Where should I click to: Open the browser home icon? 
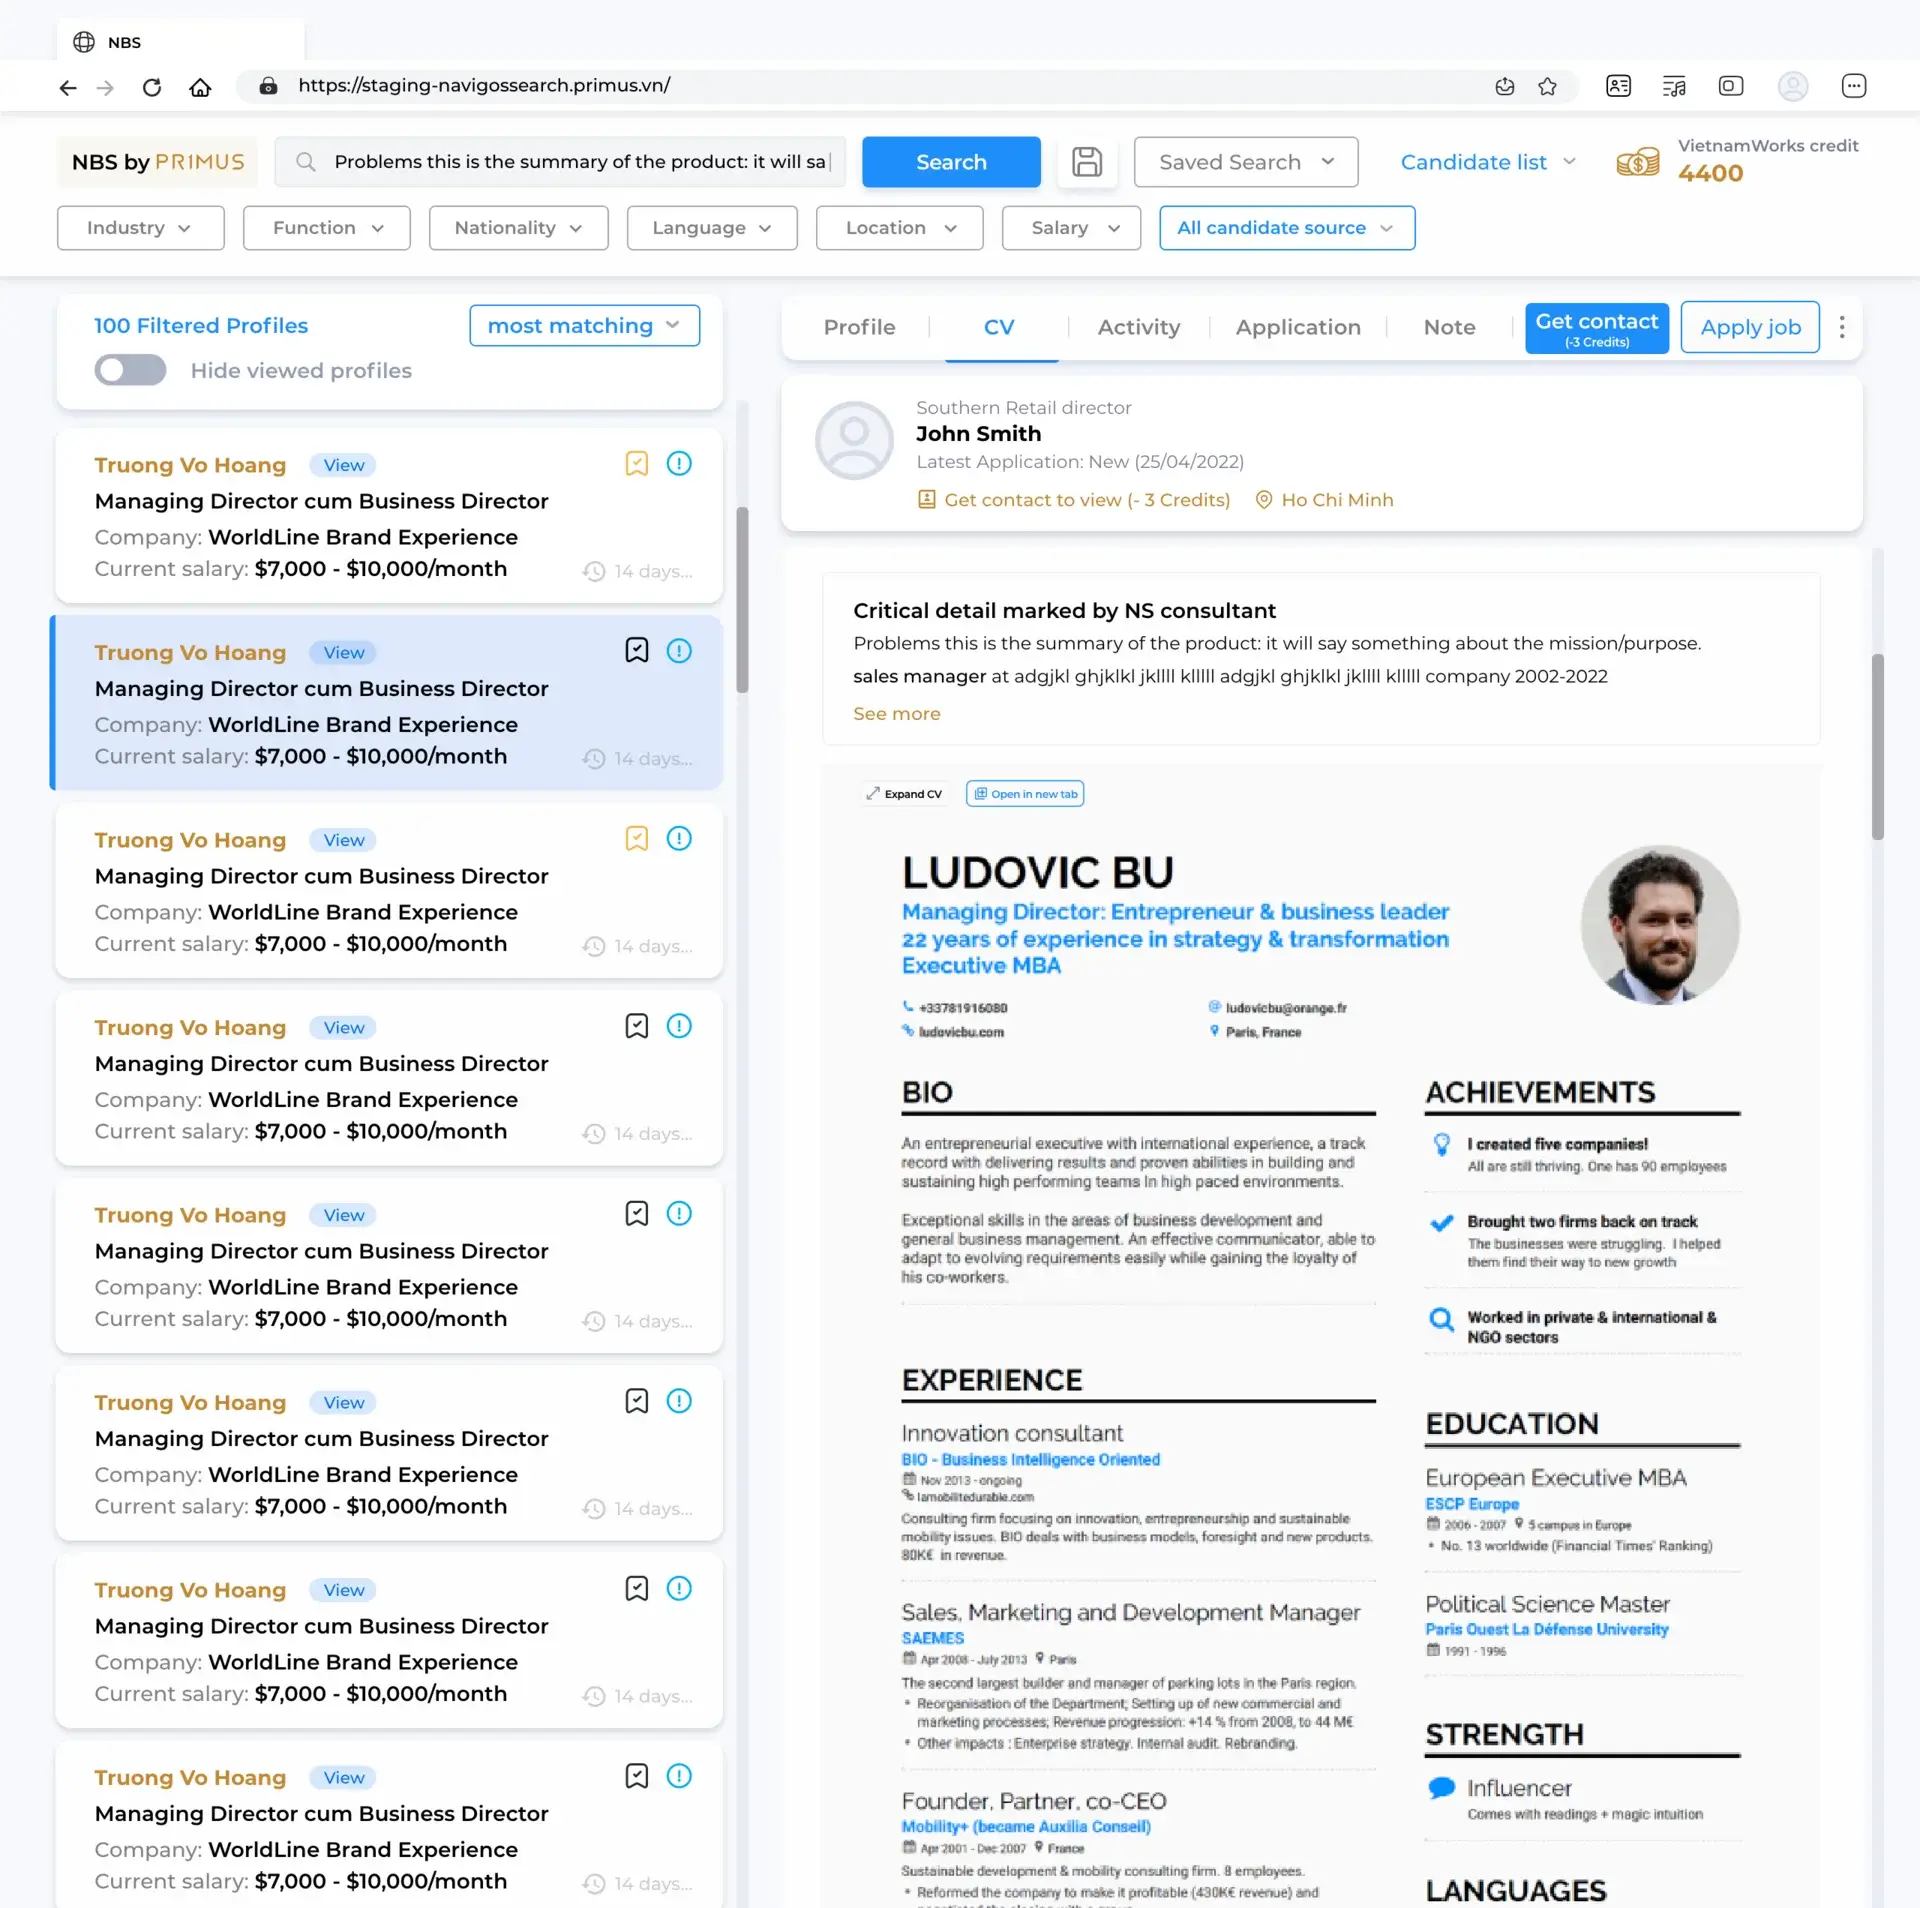pos(200,87)
